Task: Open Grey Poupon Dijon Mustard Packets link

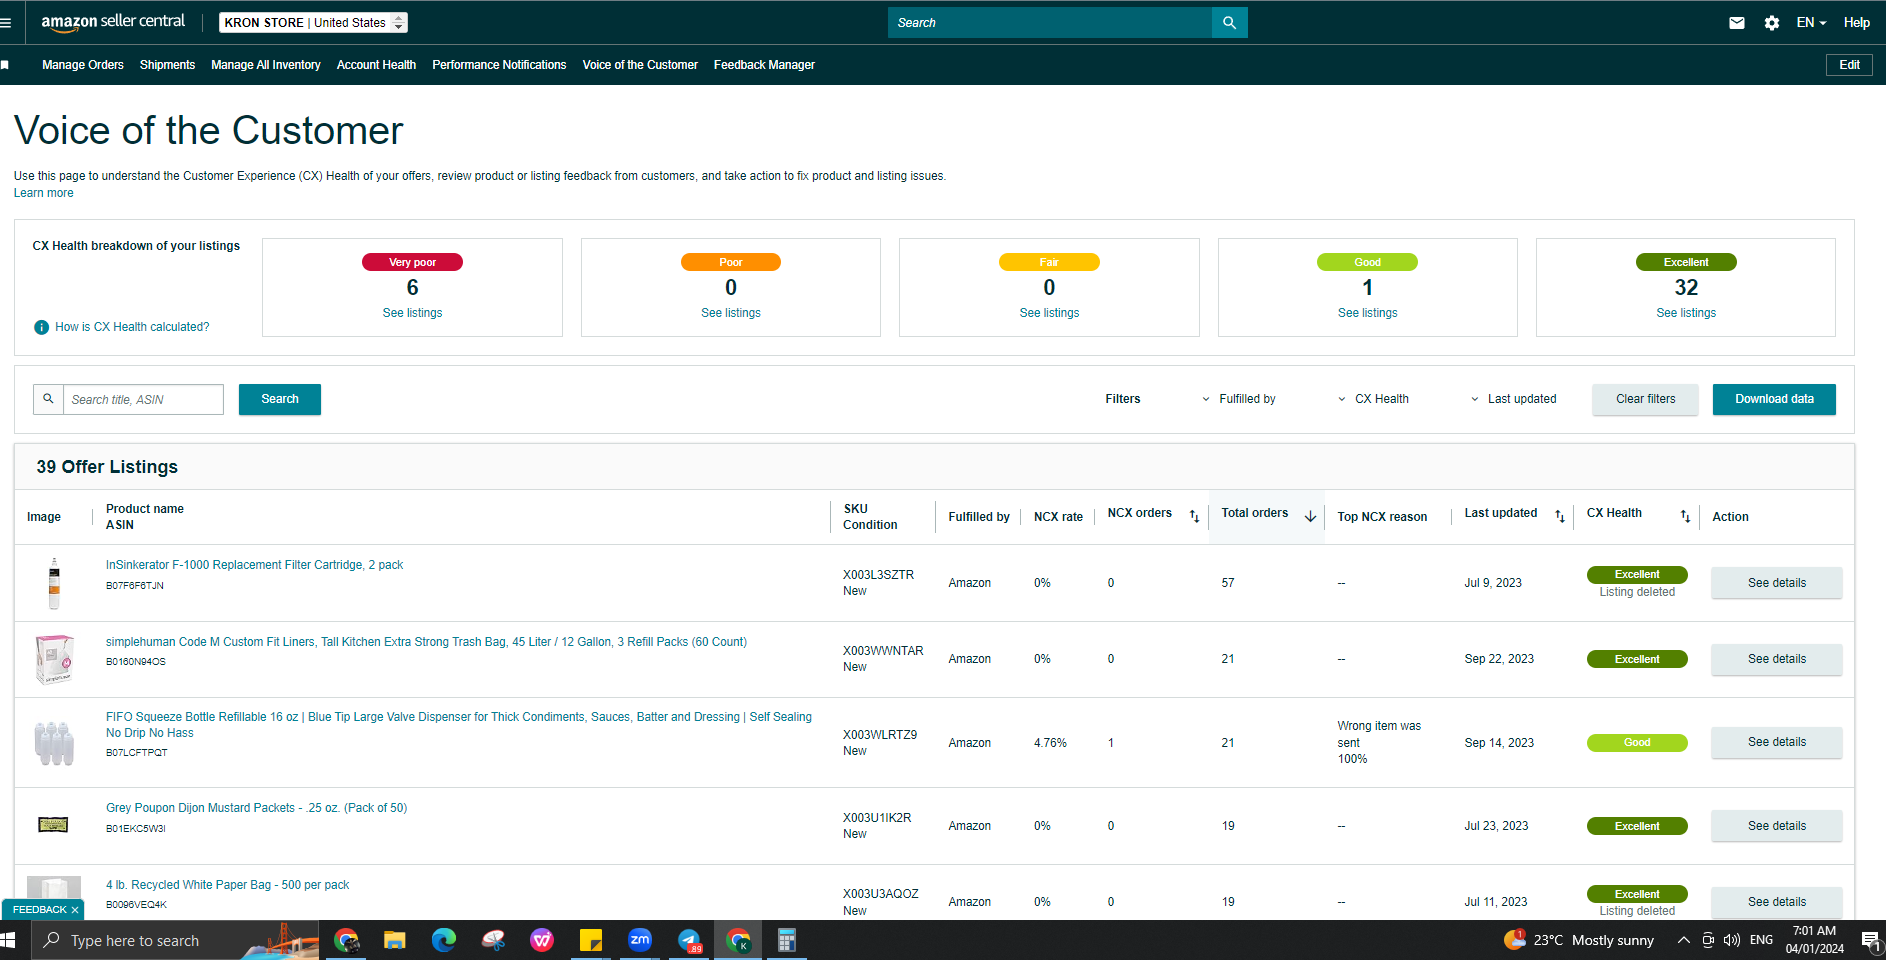Action: click(x=257, y=808)
